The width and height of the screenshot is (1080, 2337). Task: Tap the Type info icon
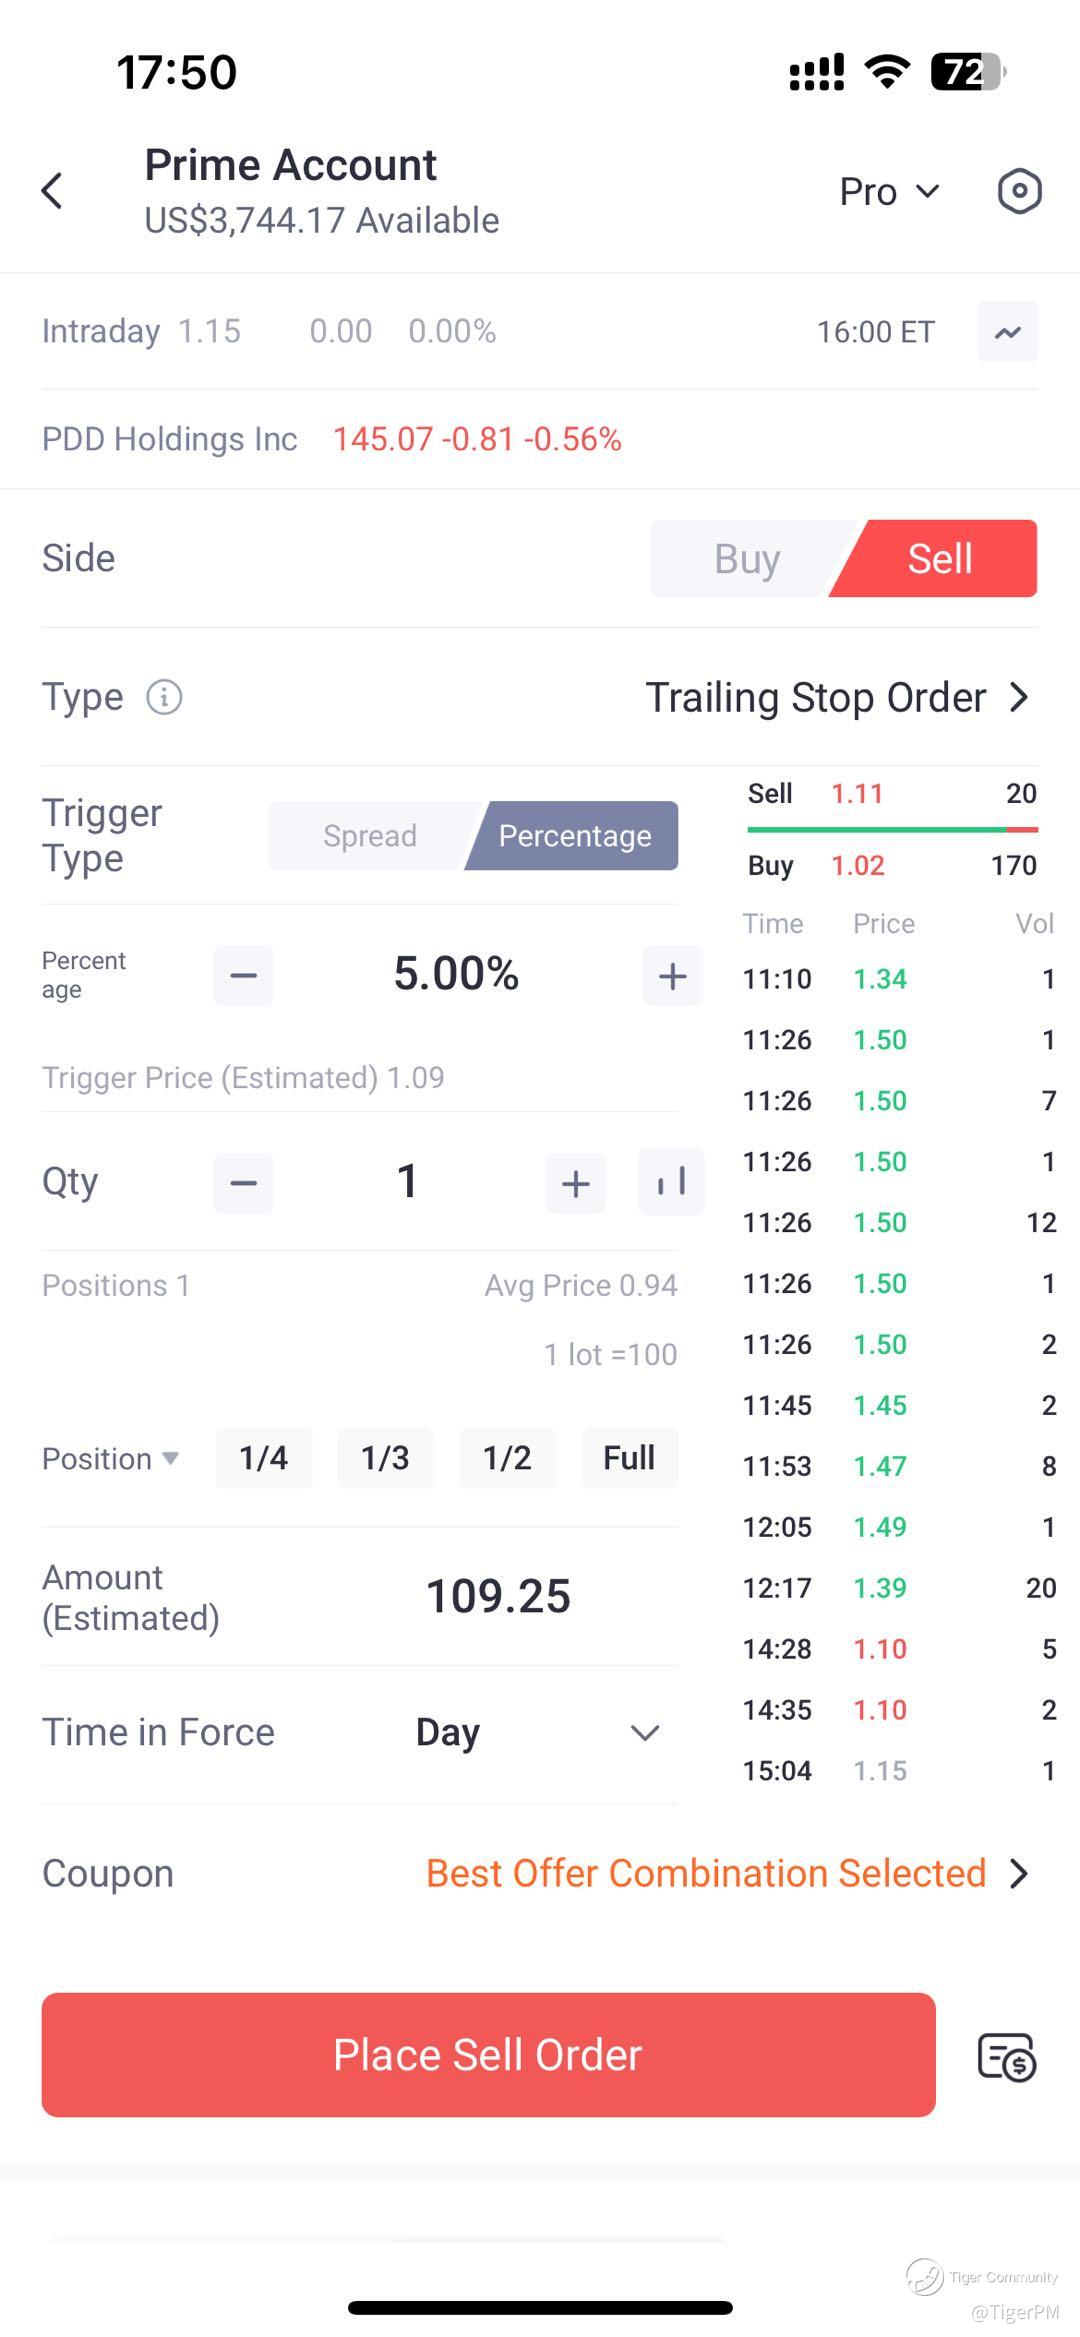pos(164,697)
